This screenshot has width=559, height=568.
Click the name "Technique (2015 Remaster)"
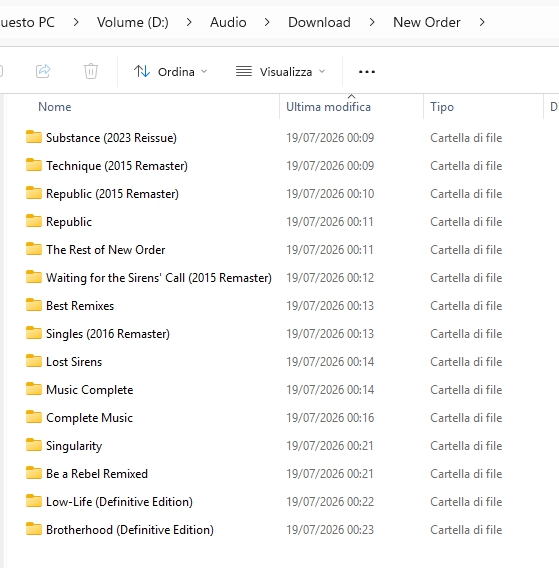pos(117,166)
